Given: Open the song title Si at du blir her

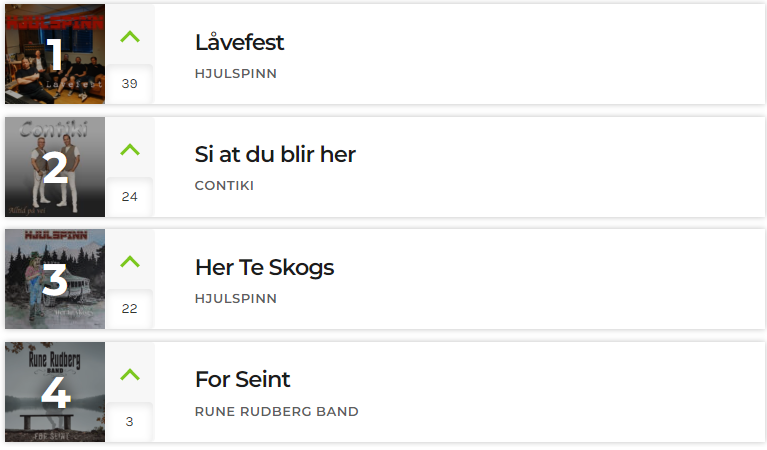Looking at the screenshot, I should 275,155.
